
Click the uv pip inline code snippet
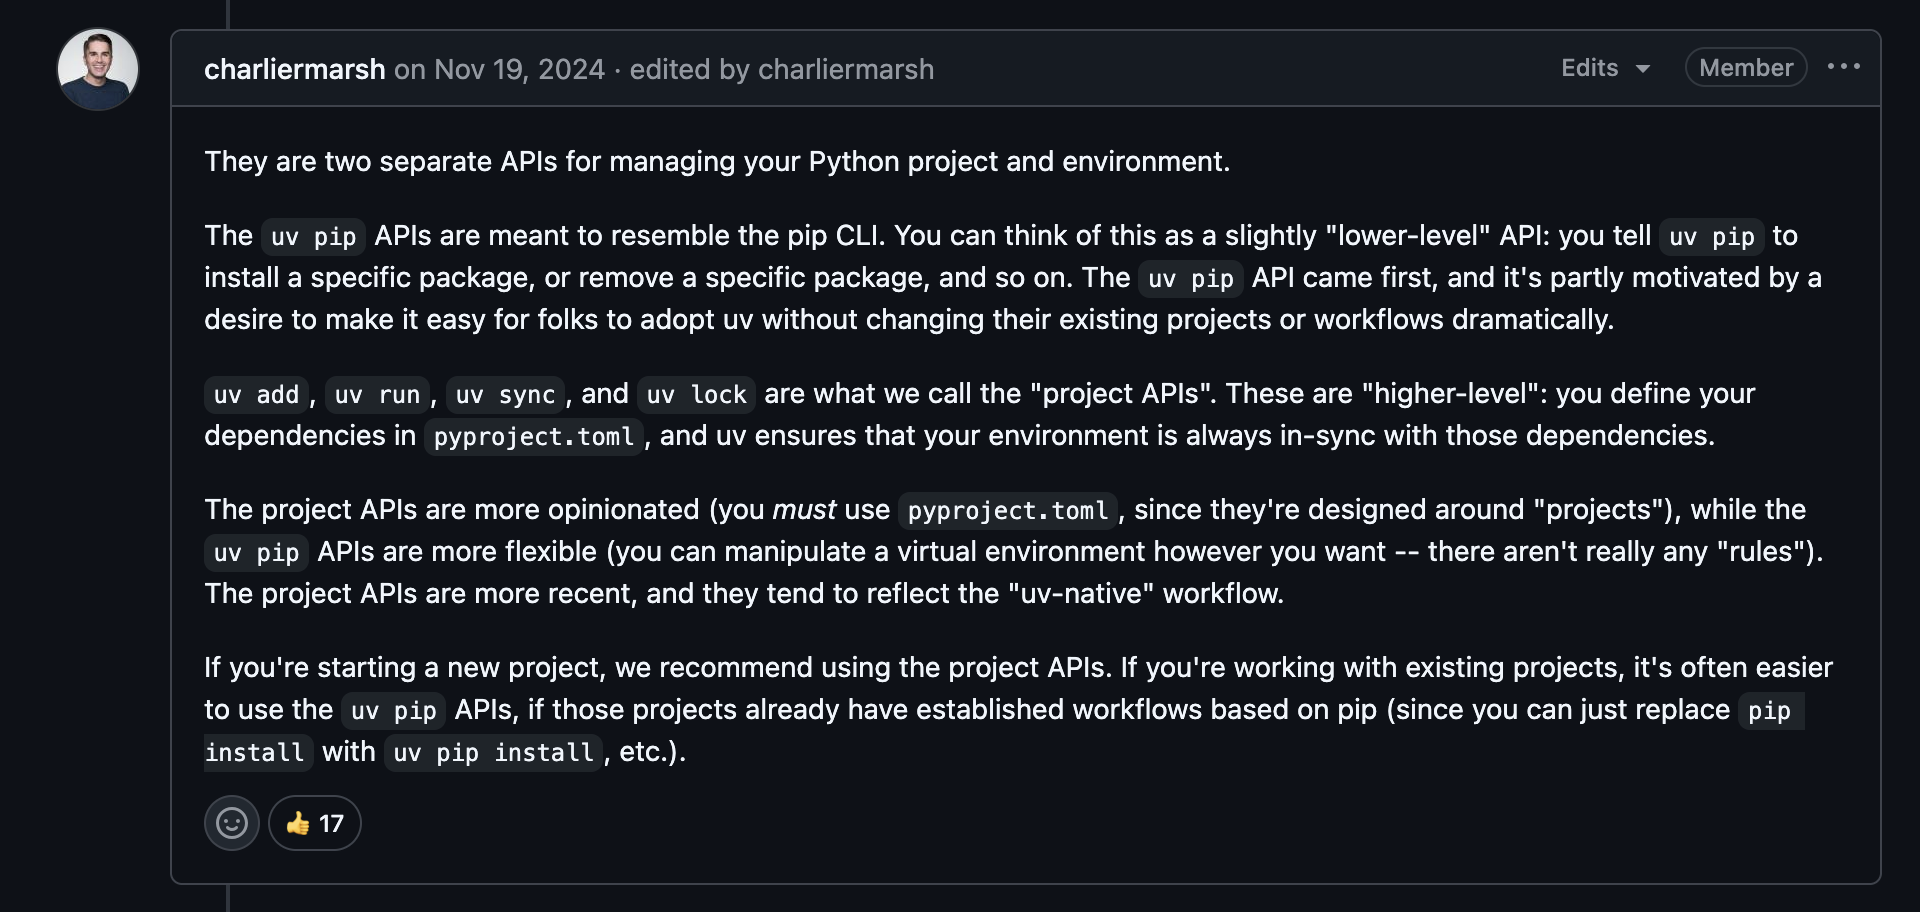(x=312, y=237)
